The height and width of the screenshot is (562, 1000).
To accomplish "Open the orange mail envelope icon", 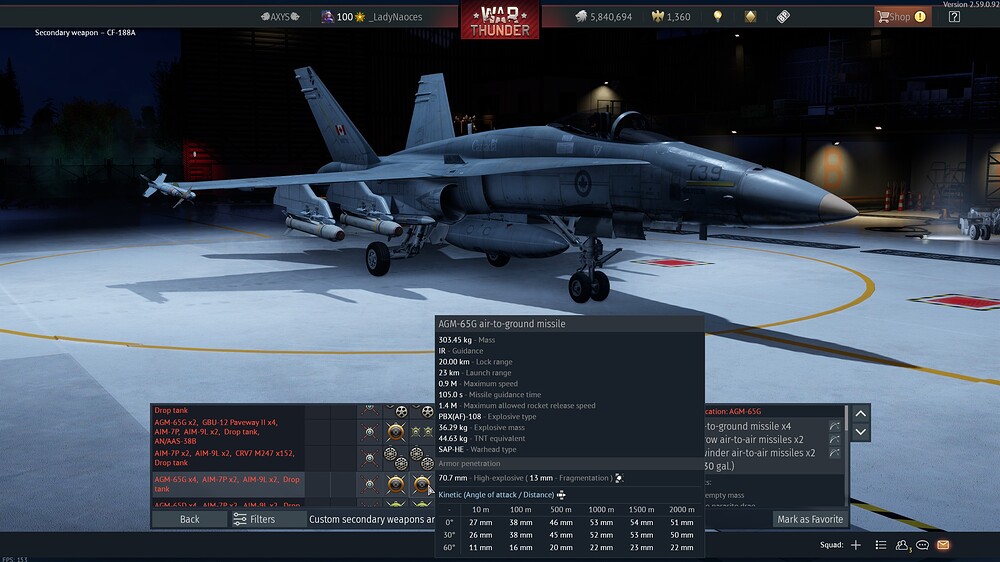I will point(943,545).
